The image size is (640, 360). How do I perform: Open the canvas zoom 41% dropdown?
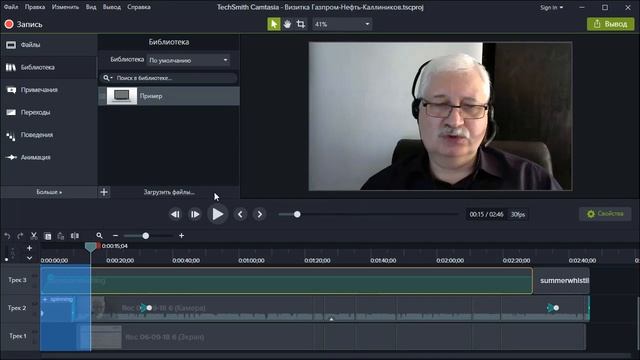click(x=342, y=24)
